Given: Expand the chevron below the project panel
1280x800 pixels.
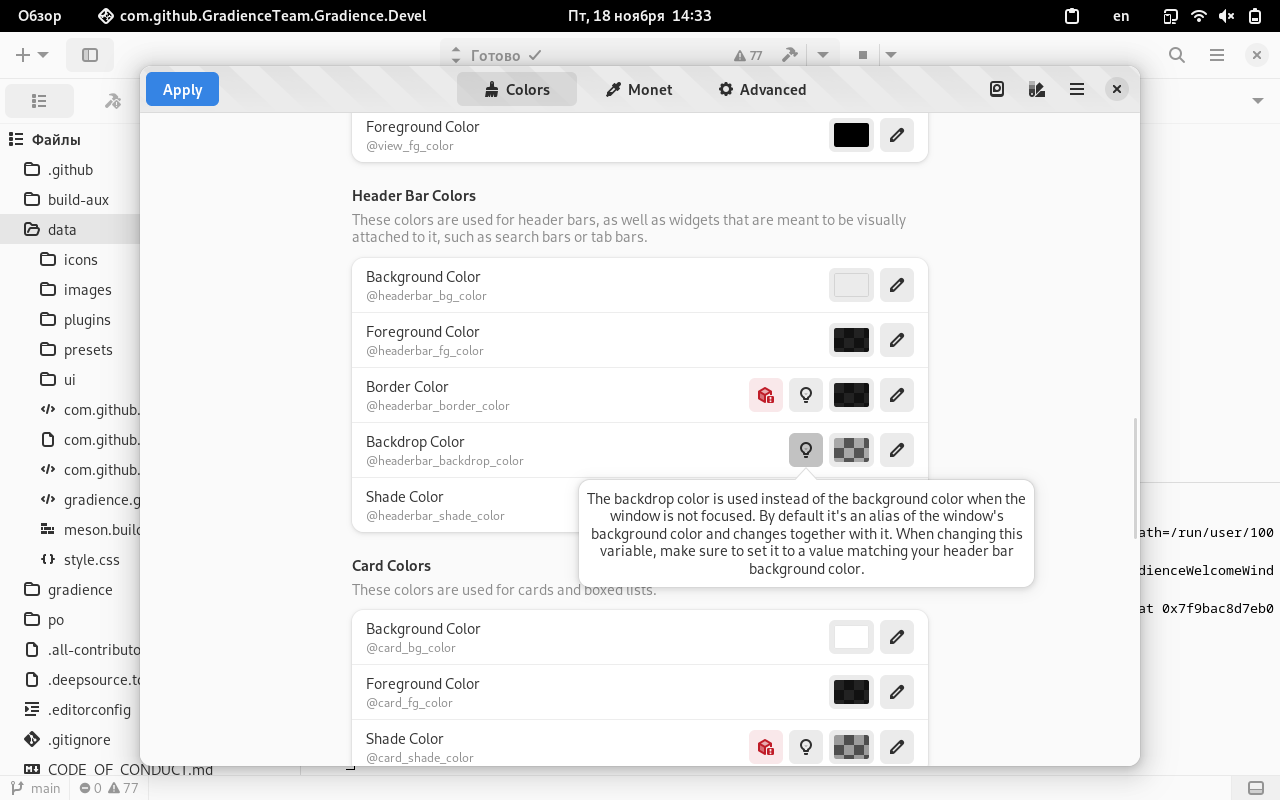Looking at the screenshot, I should tap(1258, 100).
